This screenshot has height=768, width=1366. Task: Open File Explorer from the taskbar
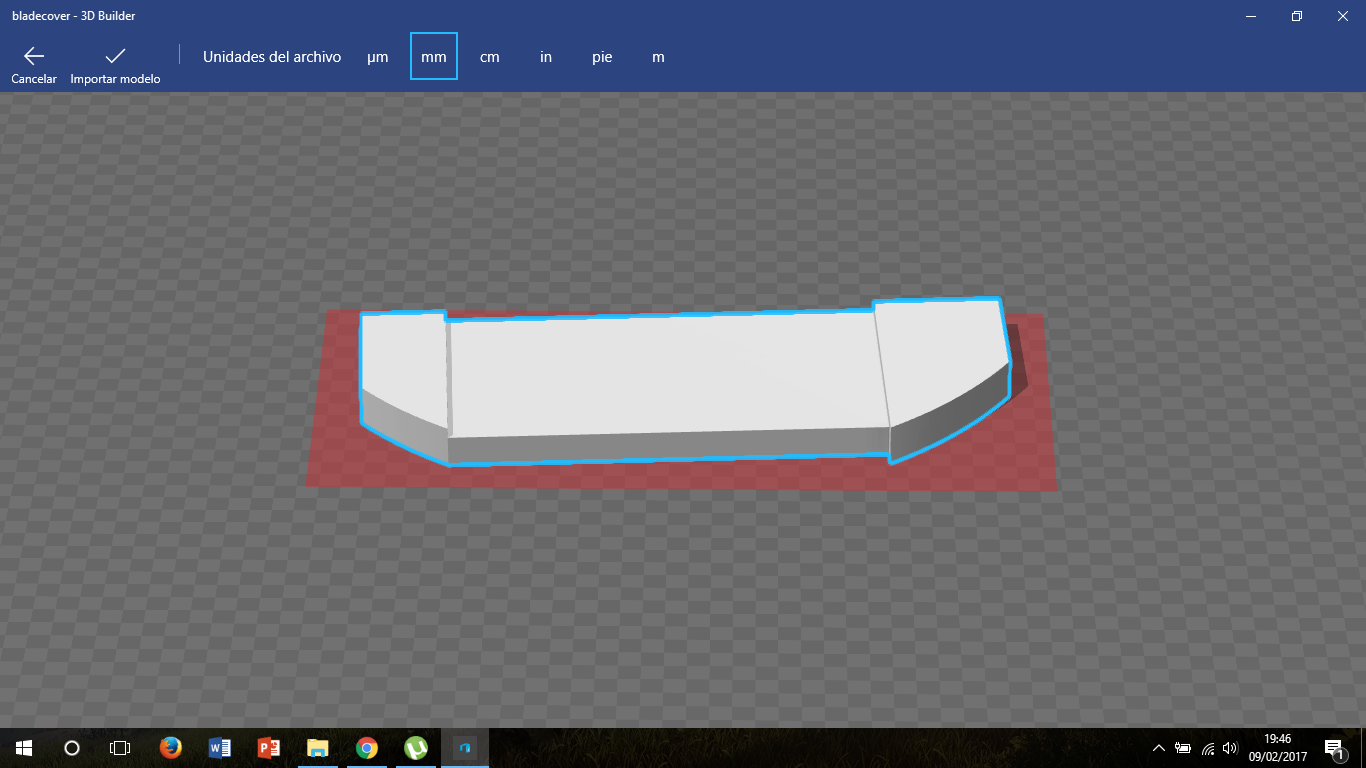click(x=317, y=747)
